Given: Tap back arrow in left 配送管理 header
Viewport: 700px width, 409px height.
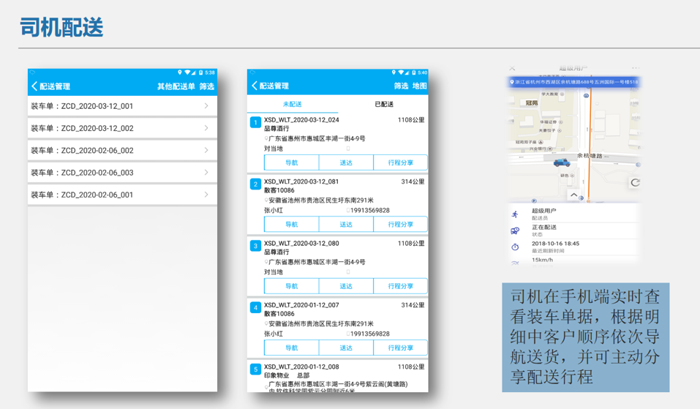Looking at the screenshot, I should (34, 86).
